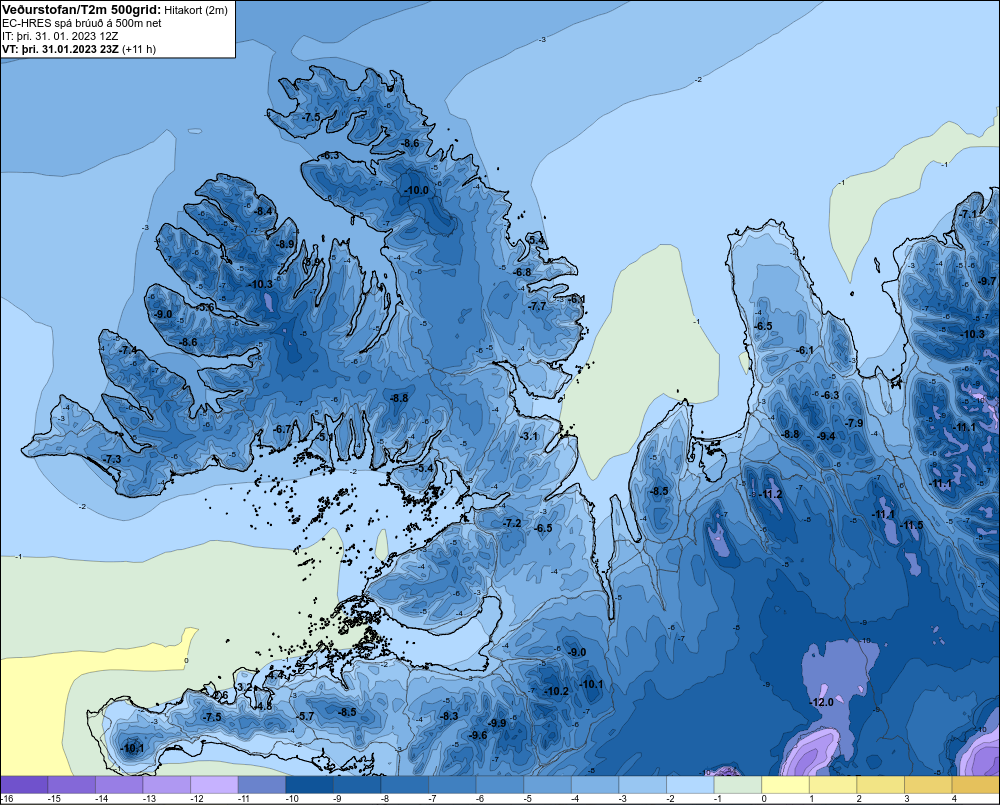This screenshot has height=805, width=1000.
Task: Click the '-11.2' temperature label
Action: 770,494
